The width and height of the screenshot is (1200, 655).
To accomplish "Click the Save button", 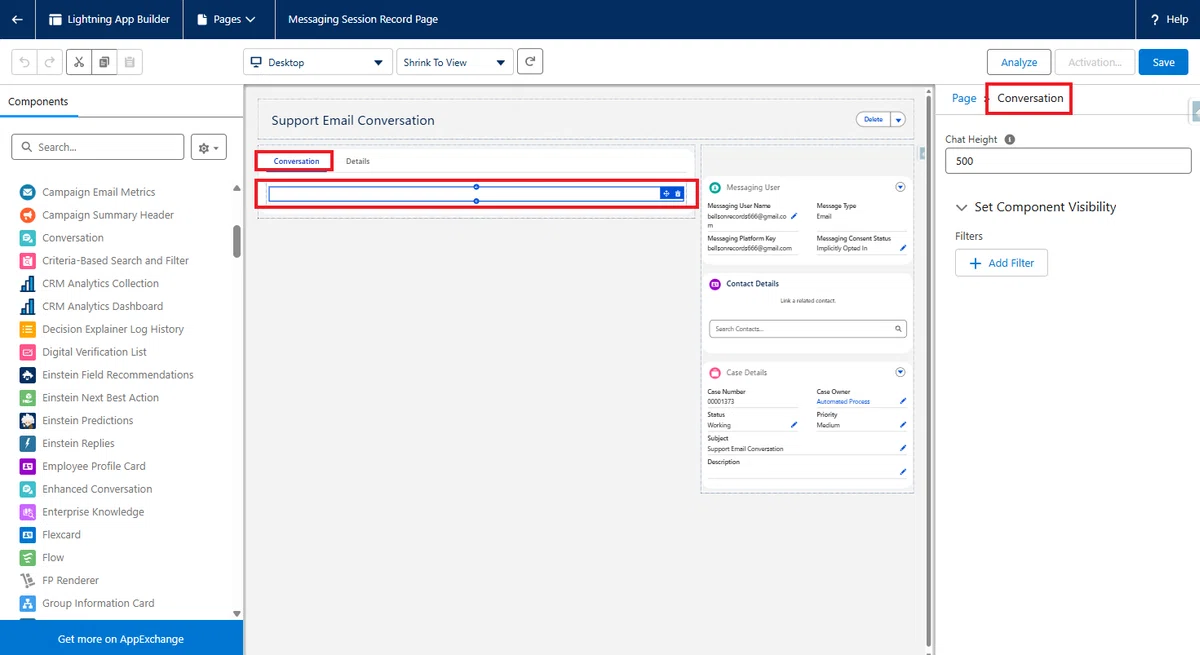I will click(x=1163, y=62).
